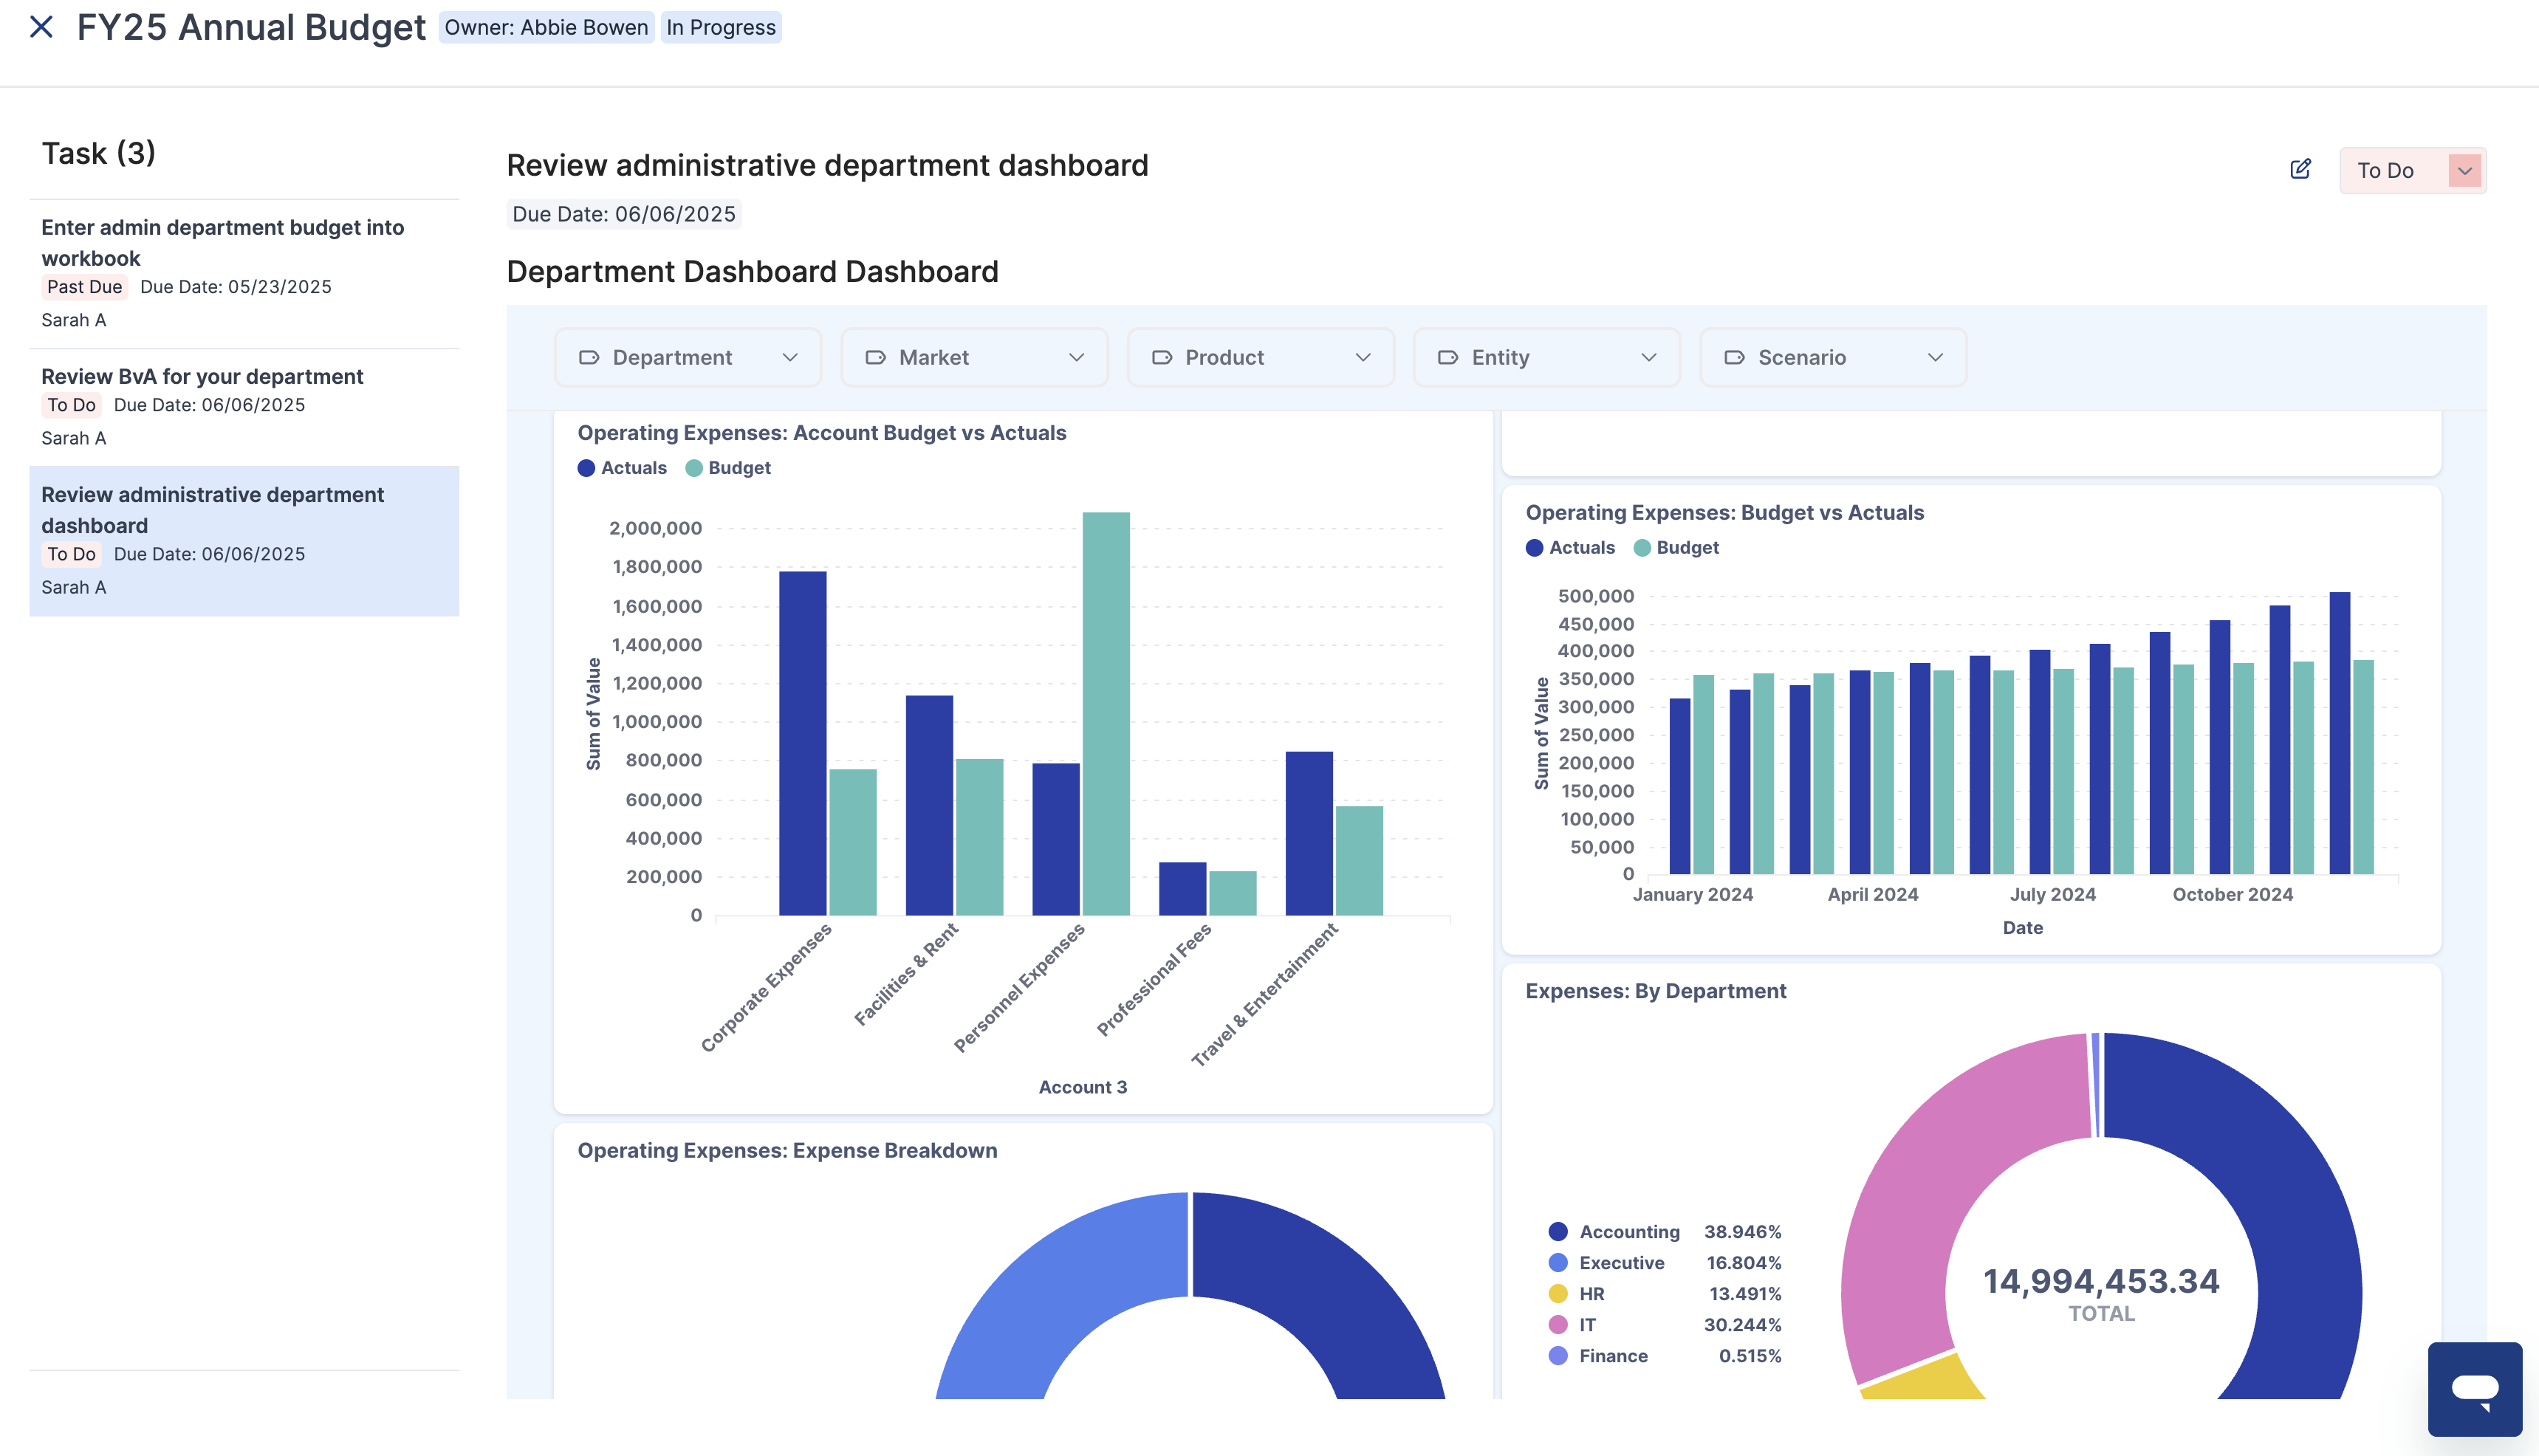Select Review administrative department dashboard task in list
2539x1456 pixels.
[244, 541]
